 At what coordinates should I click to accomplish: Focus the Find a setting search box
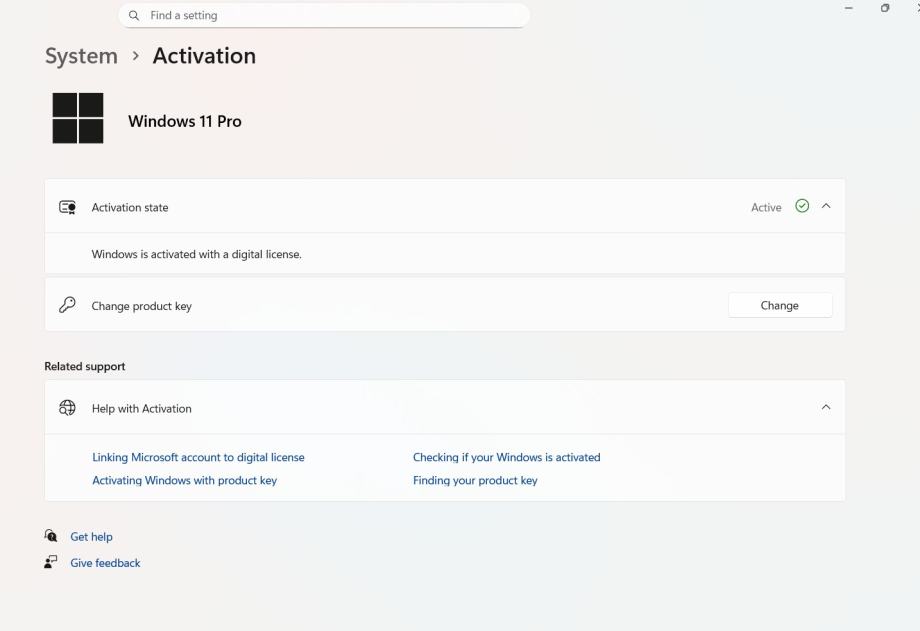point(330,16)
